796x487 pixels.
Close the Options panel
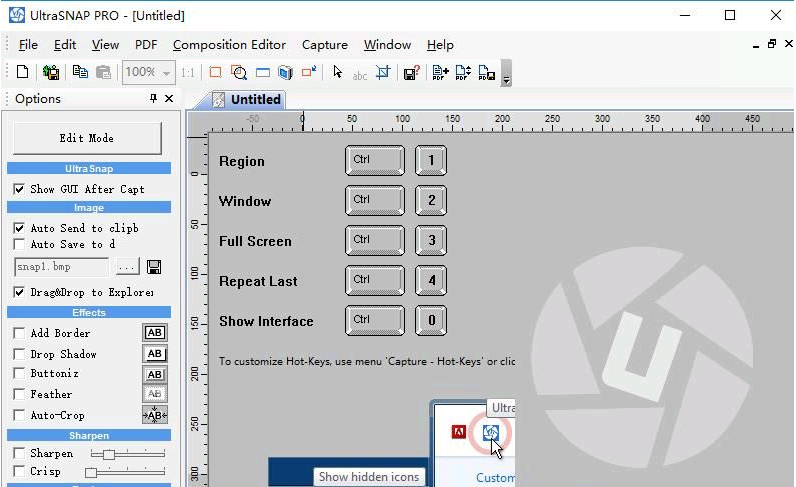[169, 99]
